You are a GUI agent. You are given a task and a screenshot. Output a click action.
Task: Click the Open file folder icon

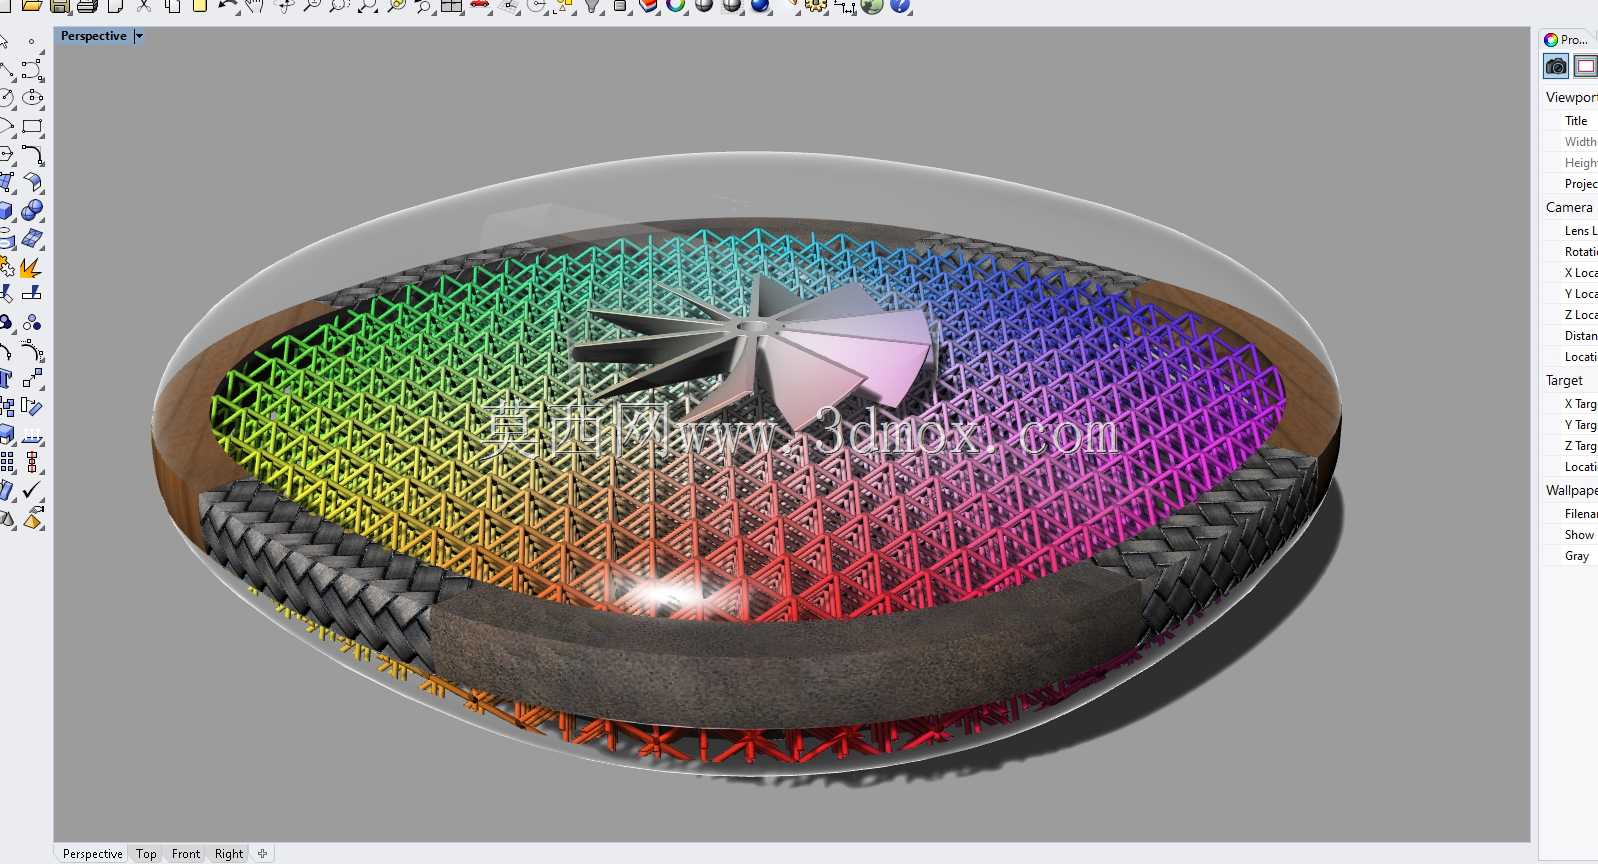click(x=31, y=5)
